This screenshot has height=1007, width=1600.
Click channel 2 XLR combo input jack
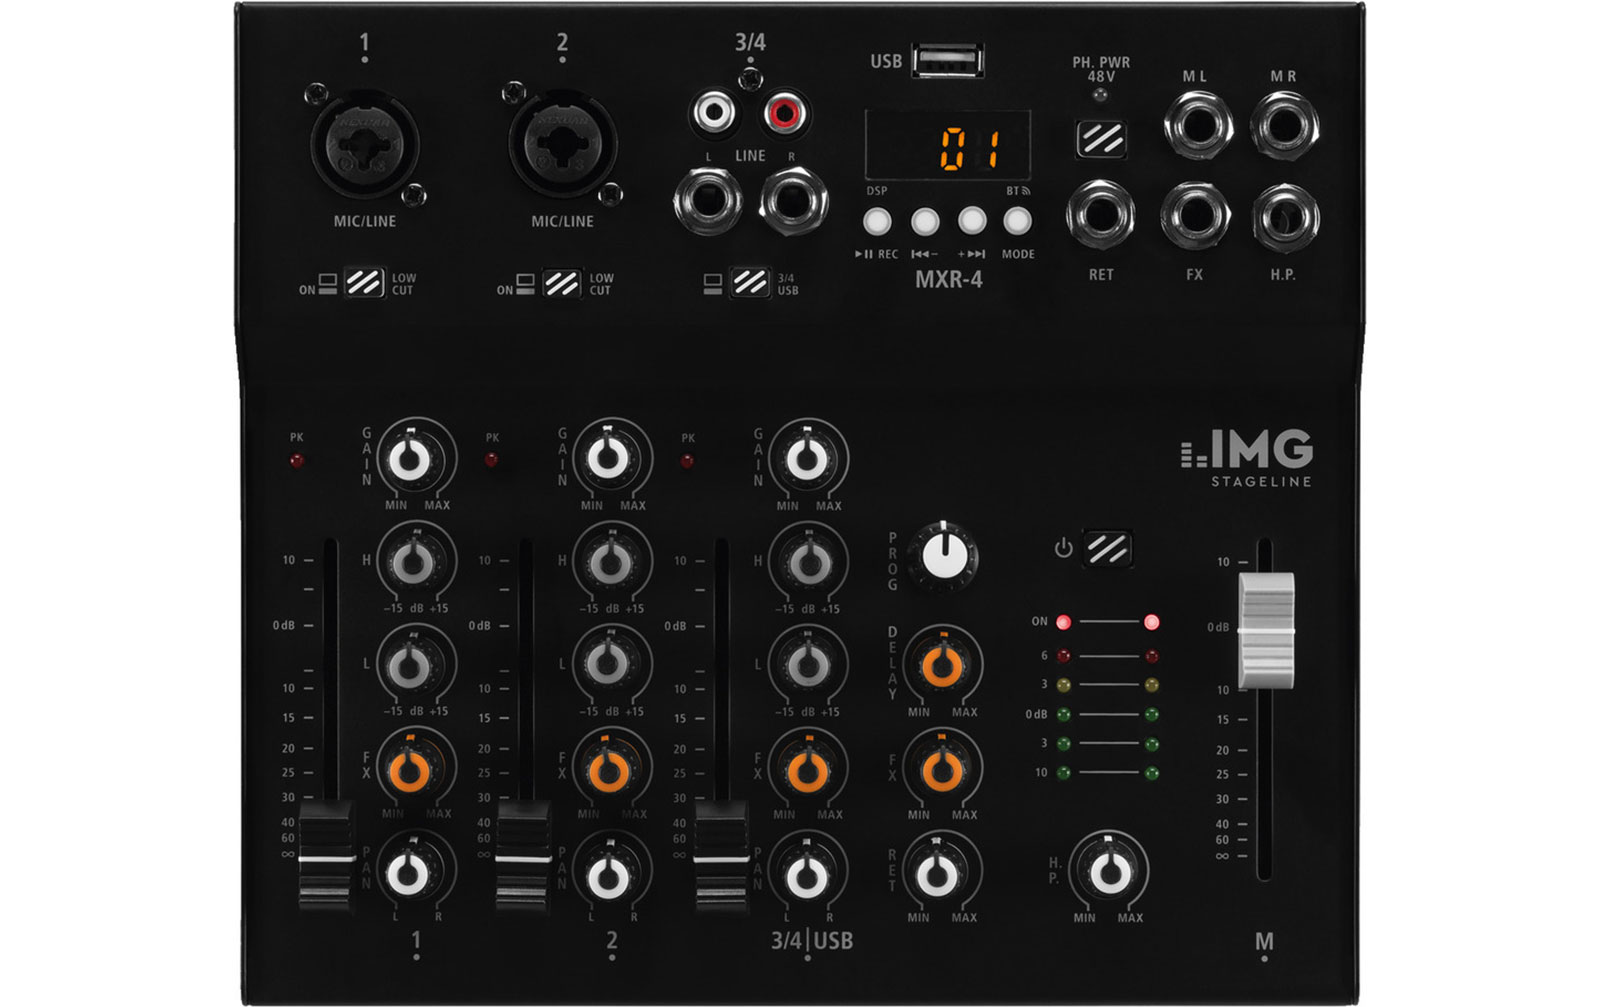[562, 145]
